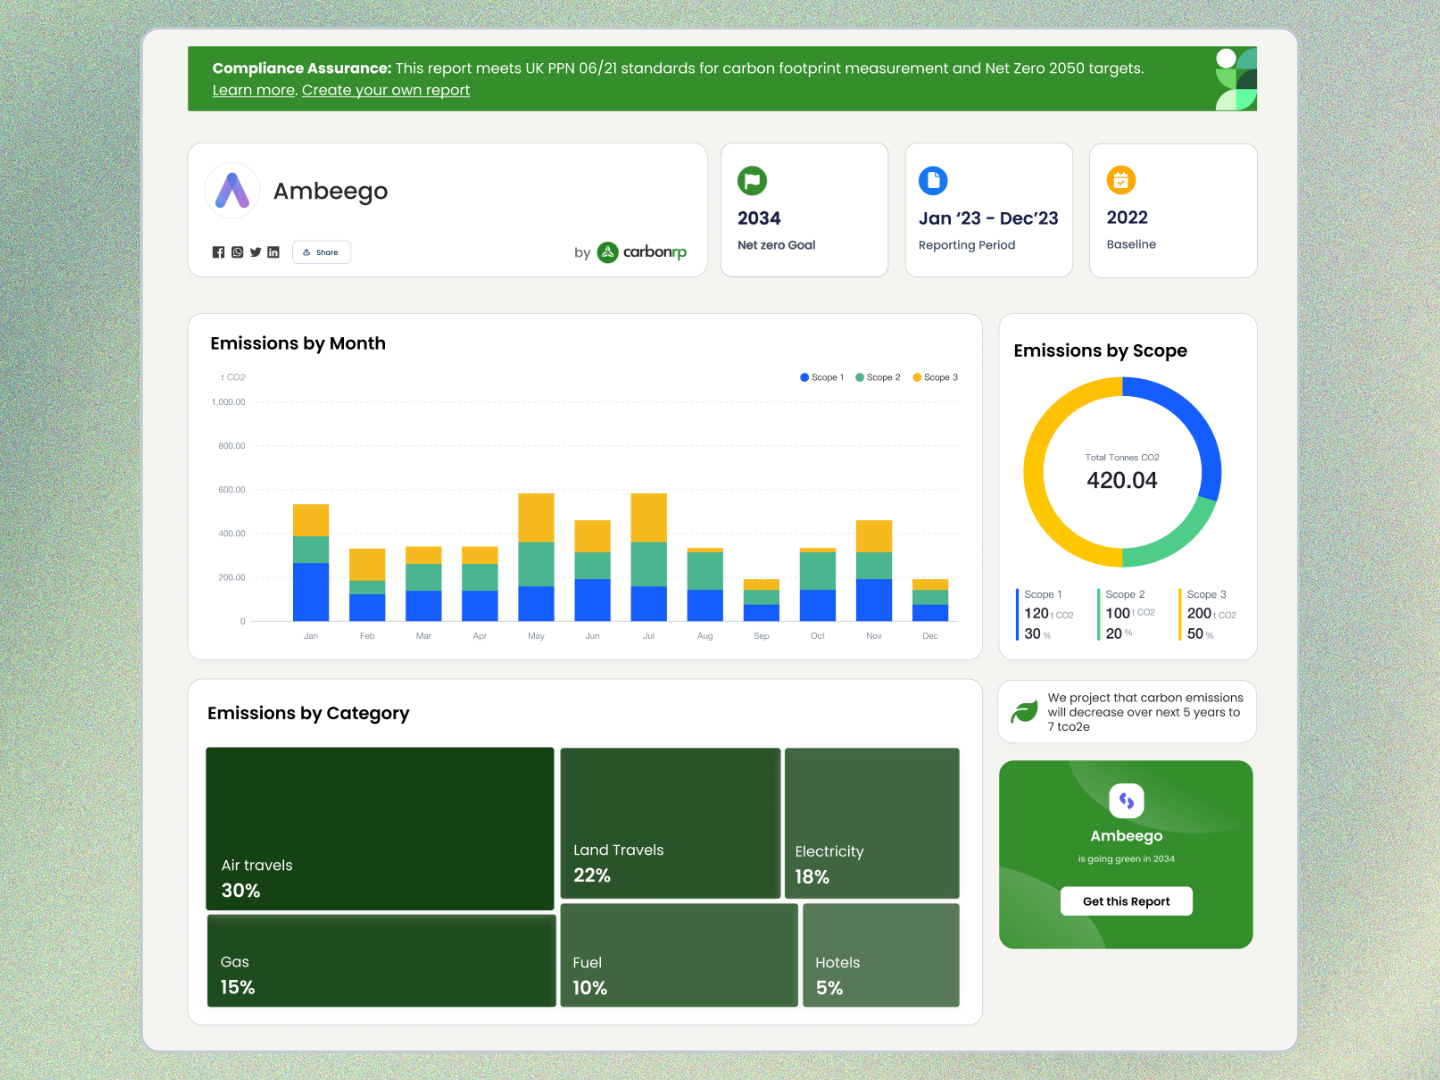Screen dimensions: 1440x1080
Task: Click the Jun month label on the x-axis
Action: pos(592,636)
